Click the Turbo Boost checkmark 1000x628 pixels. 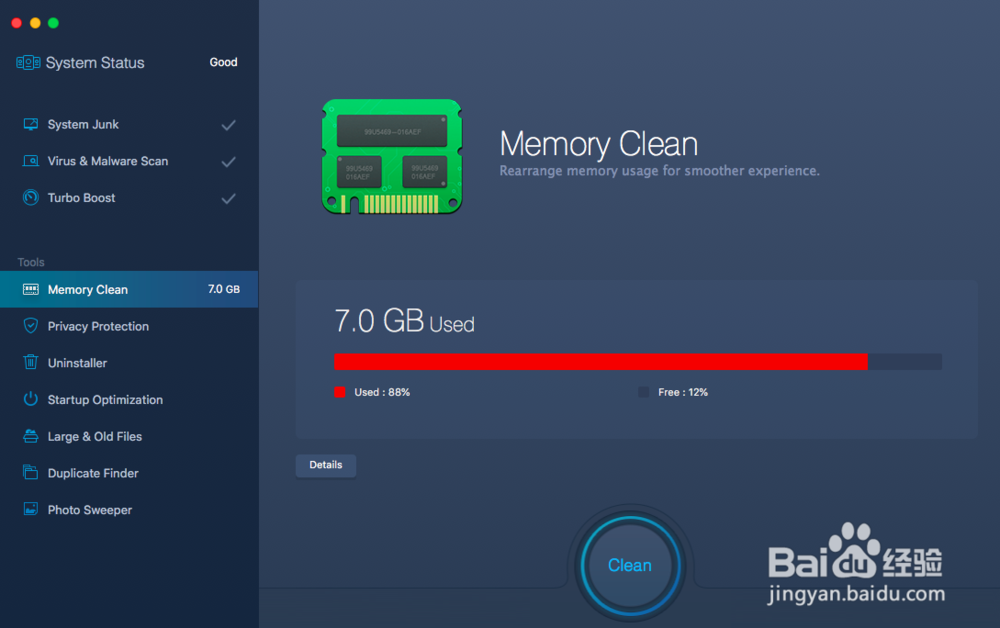coord(228,198)
